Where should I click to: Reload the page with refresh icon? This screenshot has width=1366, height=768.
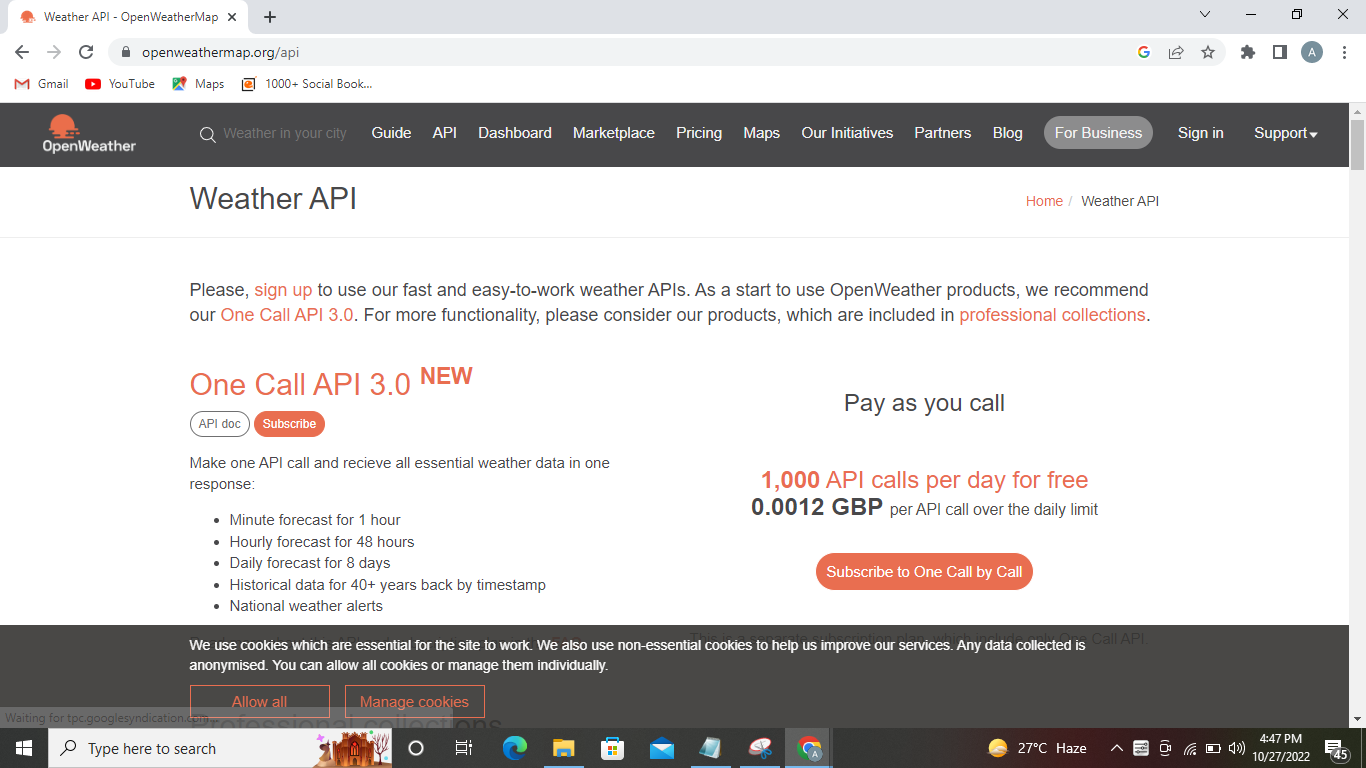pos(86,52)
